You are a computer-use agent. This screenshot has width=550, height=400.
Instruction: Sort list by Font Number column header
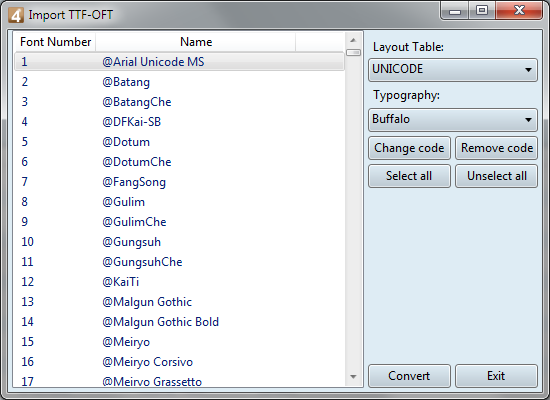pos(55,42)
